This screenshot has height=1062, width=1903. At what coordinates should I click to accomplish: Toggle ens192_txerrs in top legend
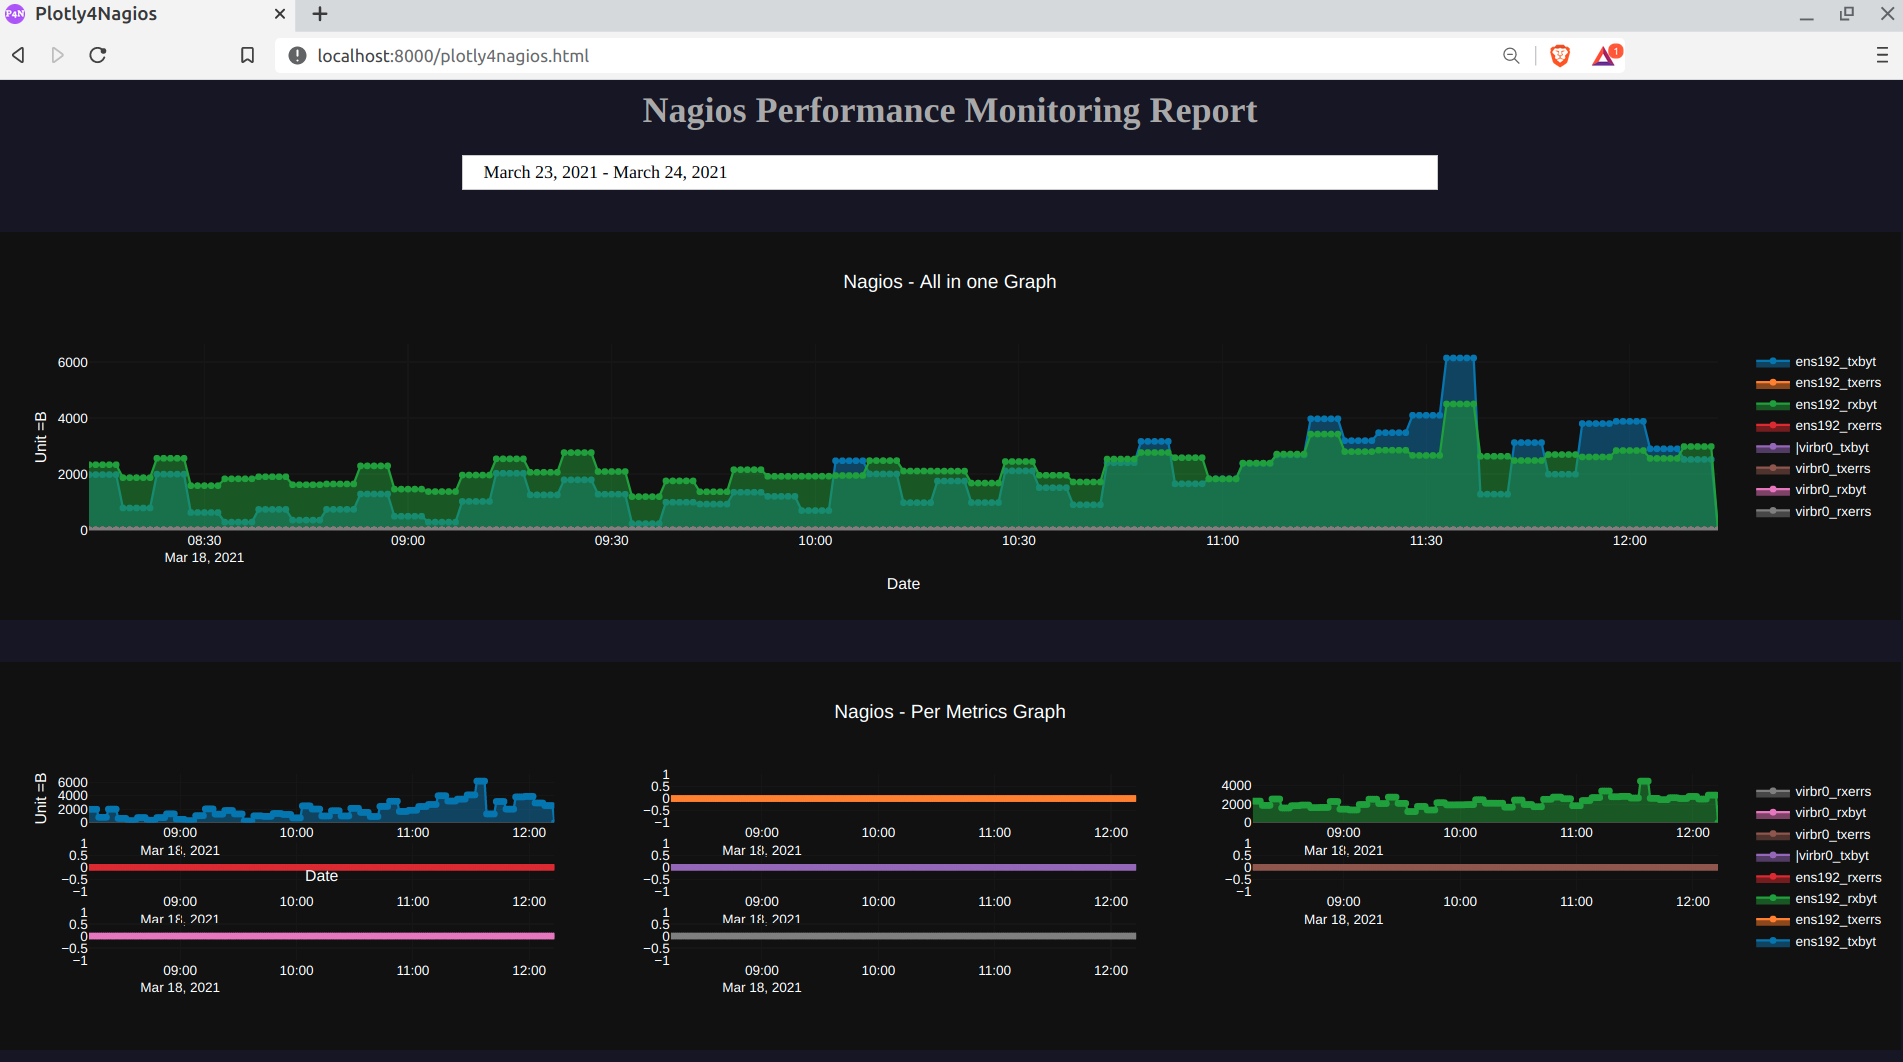(x=1819, y=383)
